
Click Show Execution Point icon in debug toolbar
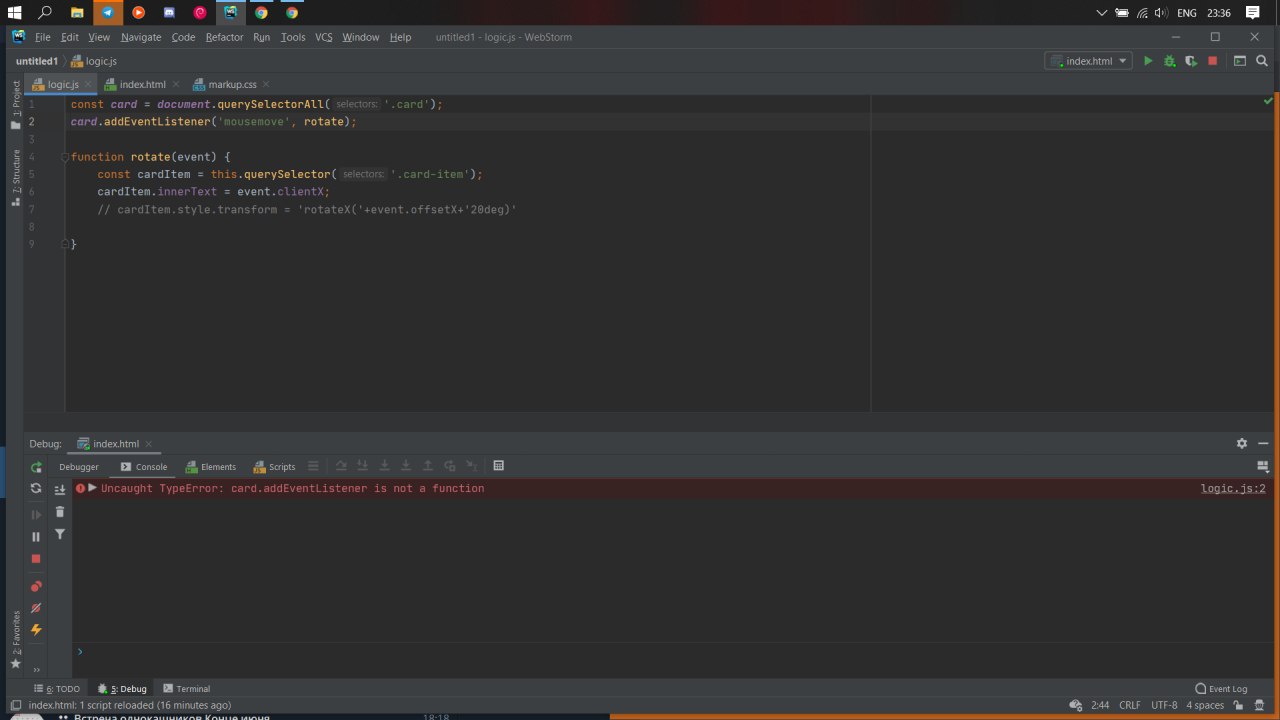pos(313,466)
